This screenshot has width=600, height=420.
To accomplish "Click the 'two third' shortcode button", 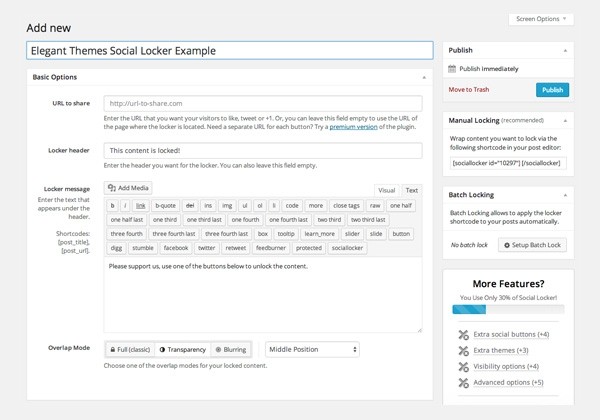I will 329,220.
